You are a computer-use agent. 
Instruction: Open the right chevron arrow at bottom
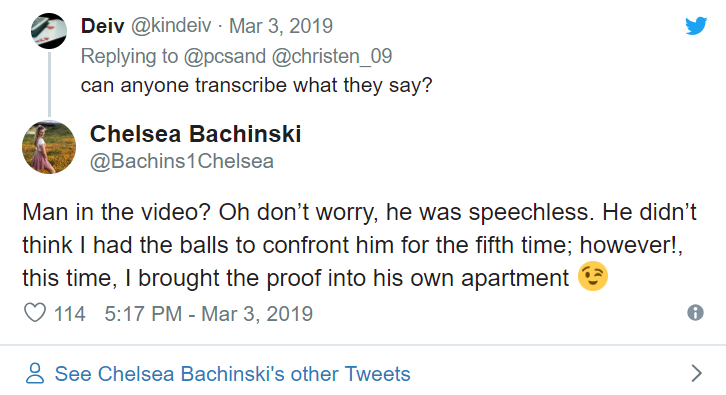point(696,373)
